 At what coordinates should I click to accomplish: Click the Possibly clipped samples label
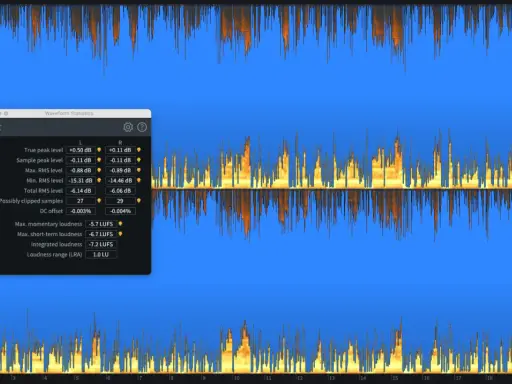coord(31,201)
